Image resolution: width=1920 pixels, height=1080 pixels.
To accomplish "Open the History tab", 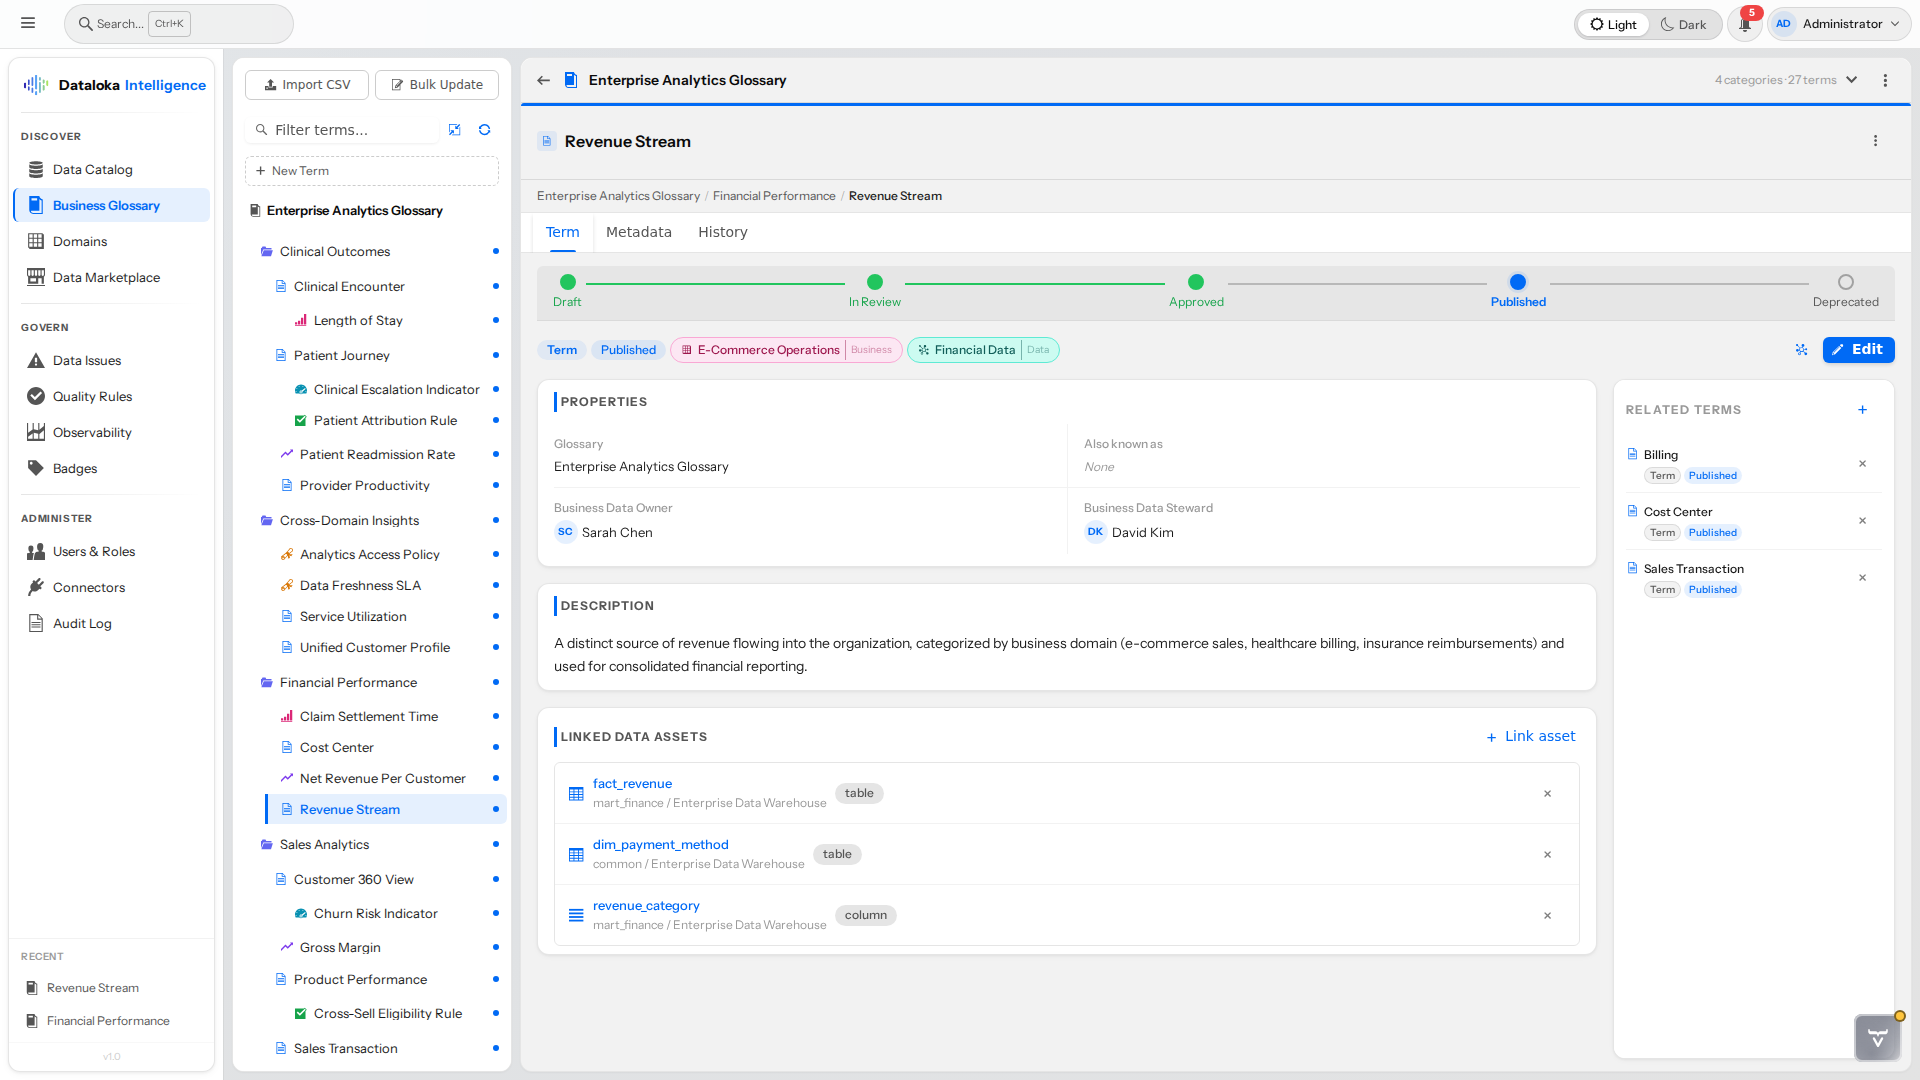I will (x=722, y=232).
